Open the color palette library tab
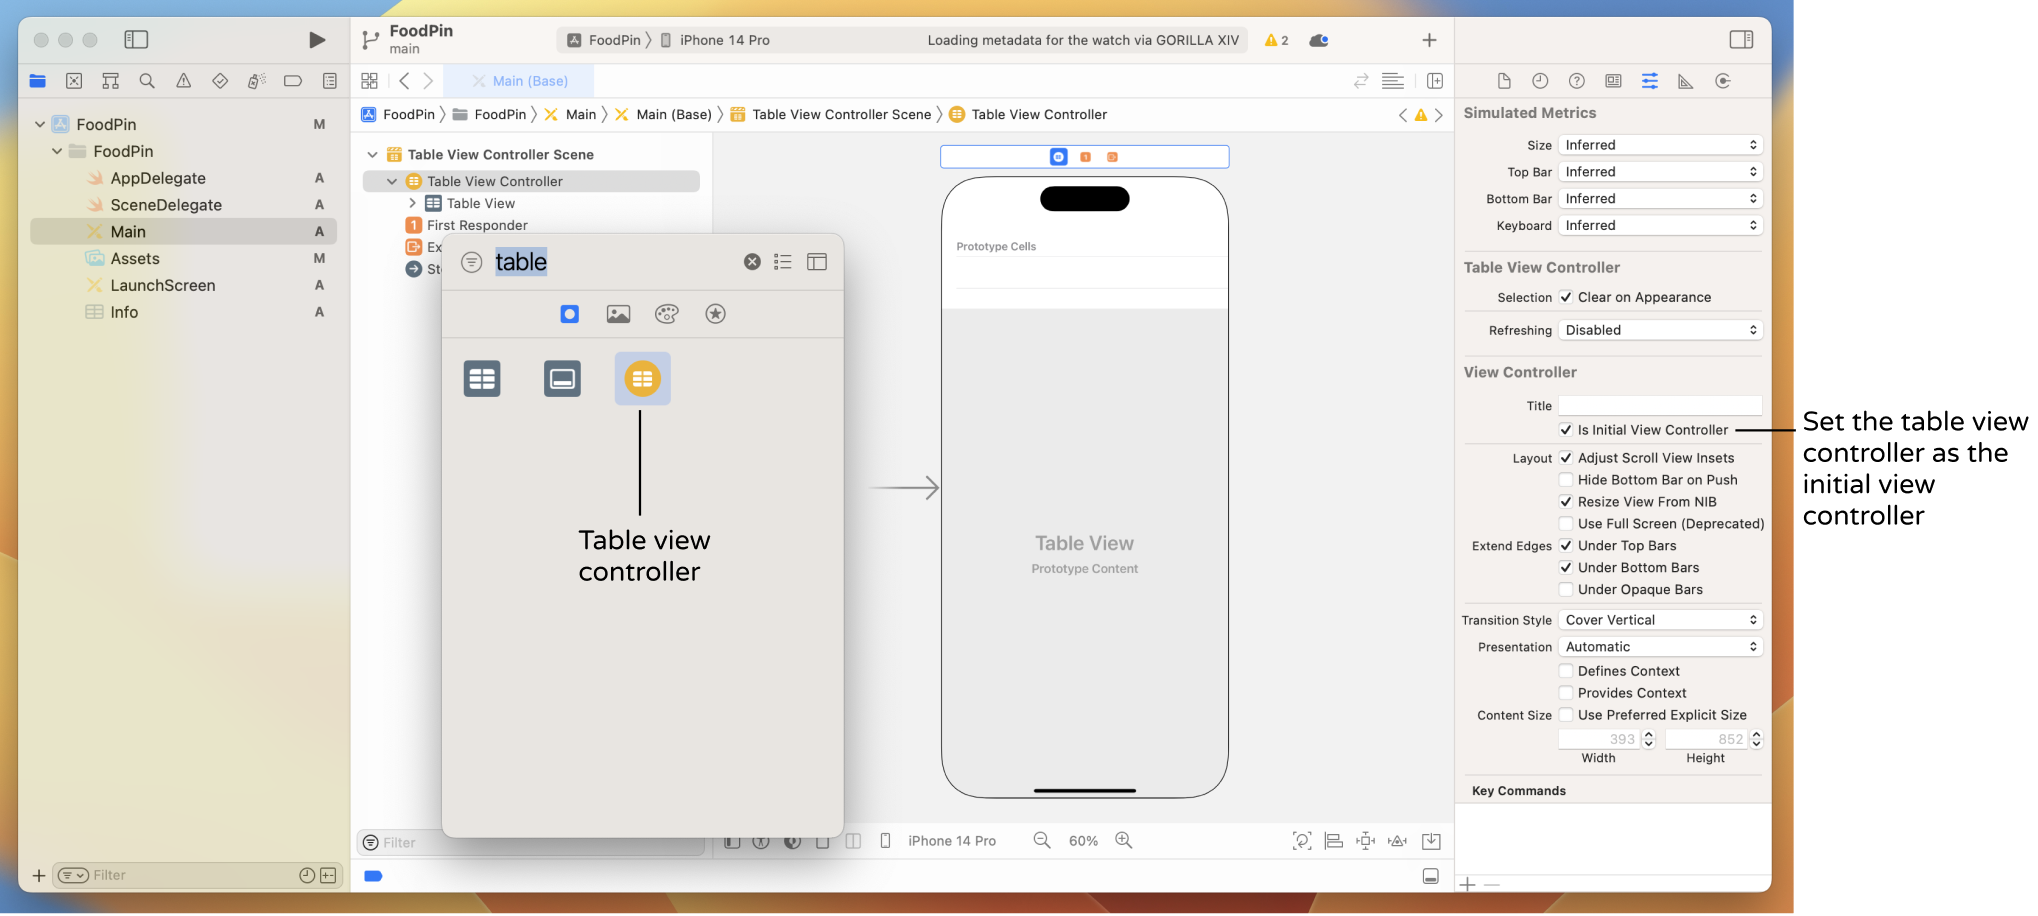 667,314
